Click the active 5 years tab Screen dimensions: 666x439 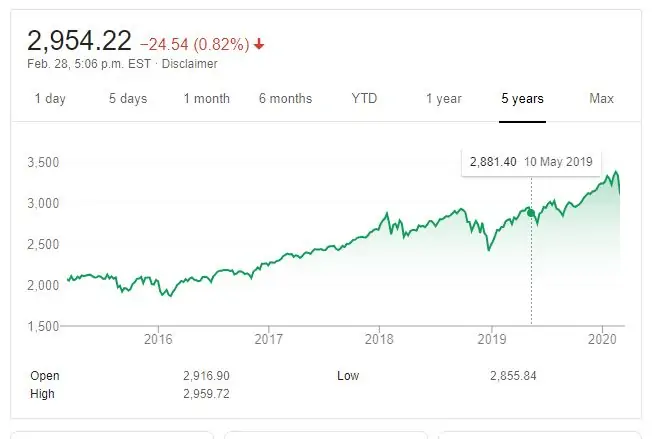pos(522,98)
